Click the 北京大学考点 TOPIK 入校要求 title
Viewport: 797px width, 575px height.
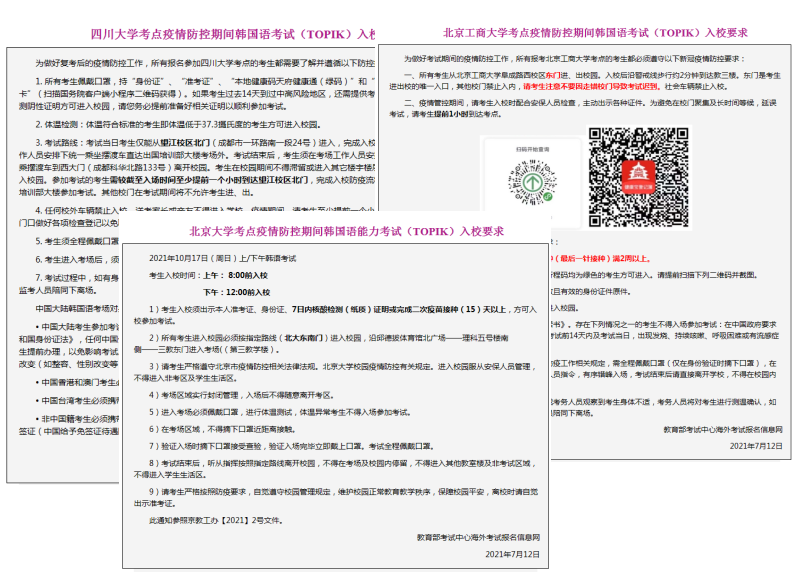pyautogui.click(x=346, y=231)
